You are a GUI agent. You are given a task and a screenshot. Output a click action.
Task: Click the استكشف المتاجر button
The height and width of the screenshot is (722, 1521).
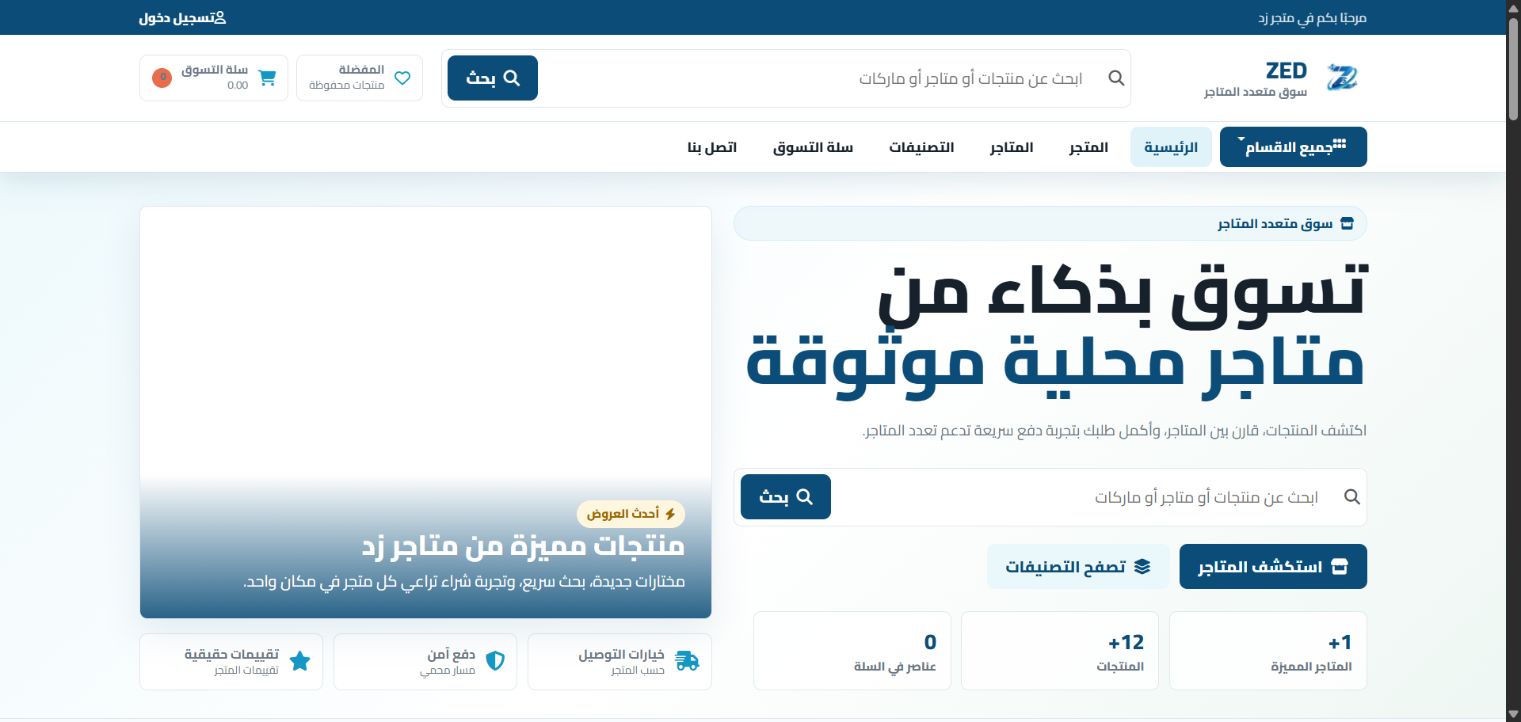pos(1273,567)
